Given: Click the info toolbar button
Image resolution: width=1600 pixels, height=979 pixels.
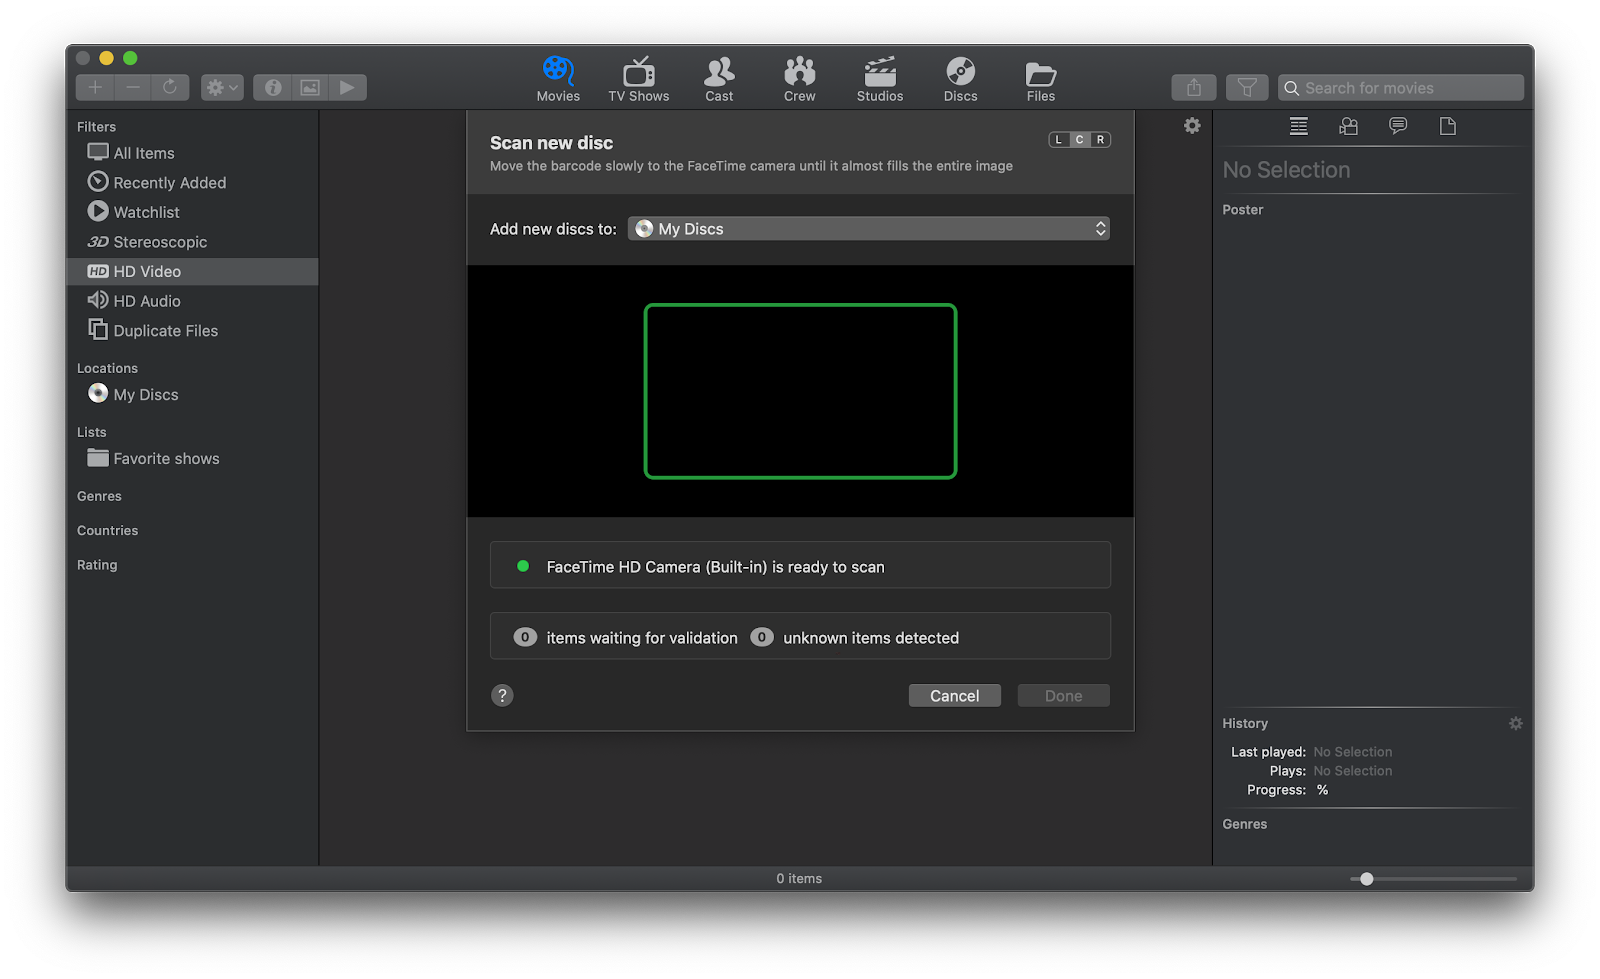Looking at the screenshot, I should 272,88.
